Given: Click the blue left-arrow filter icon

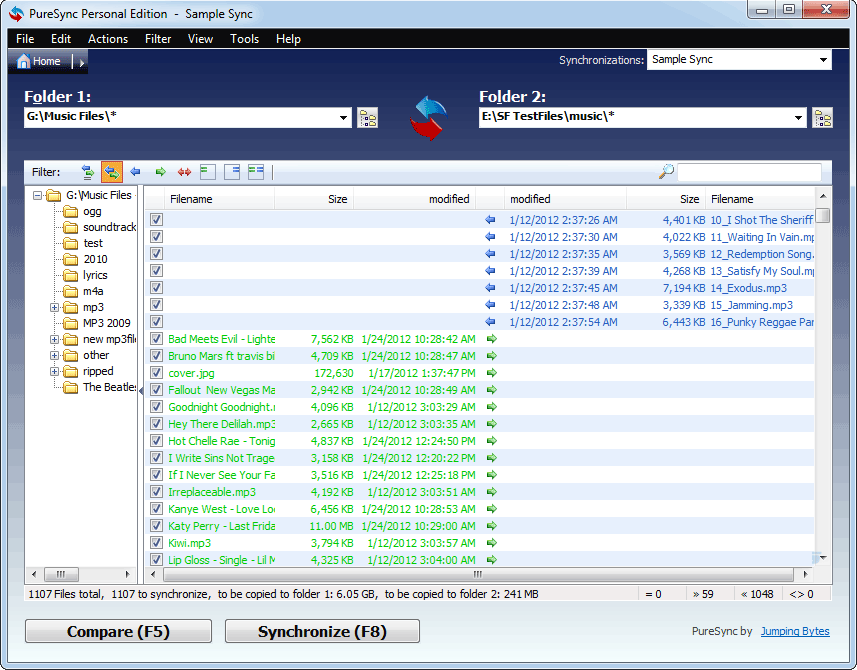Looking at the screenshot, I should (x=135, y=172).
